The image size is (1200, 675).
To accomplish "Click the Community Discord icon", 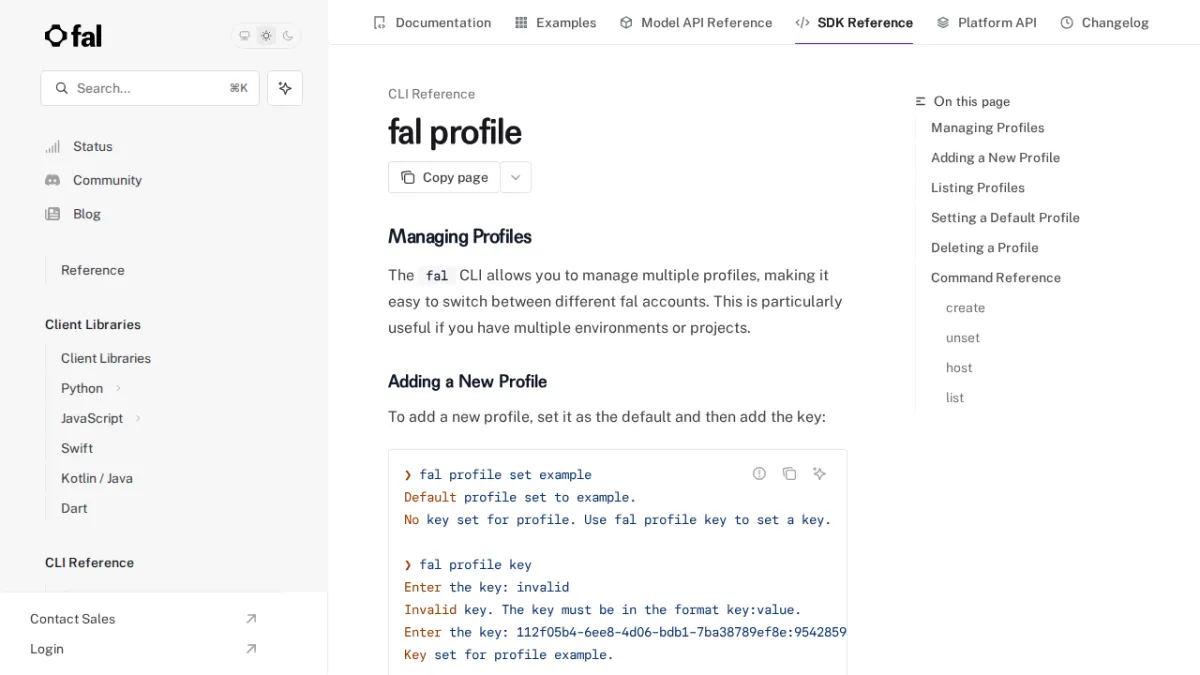I will 53,180.
